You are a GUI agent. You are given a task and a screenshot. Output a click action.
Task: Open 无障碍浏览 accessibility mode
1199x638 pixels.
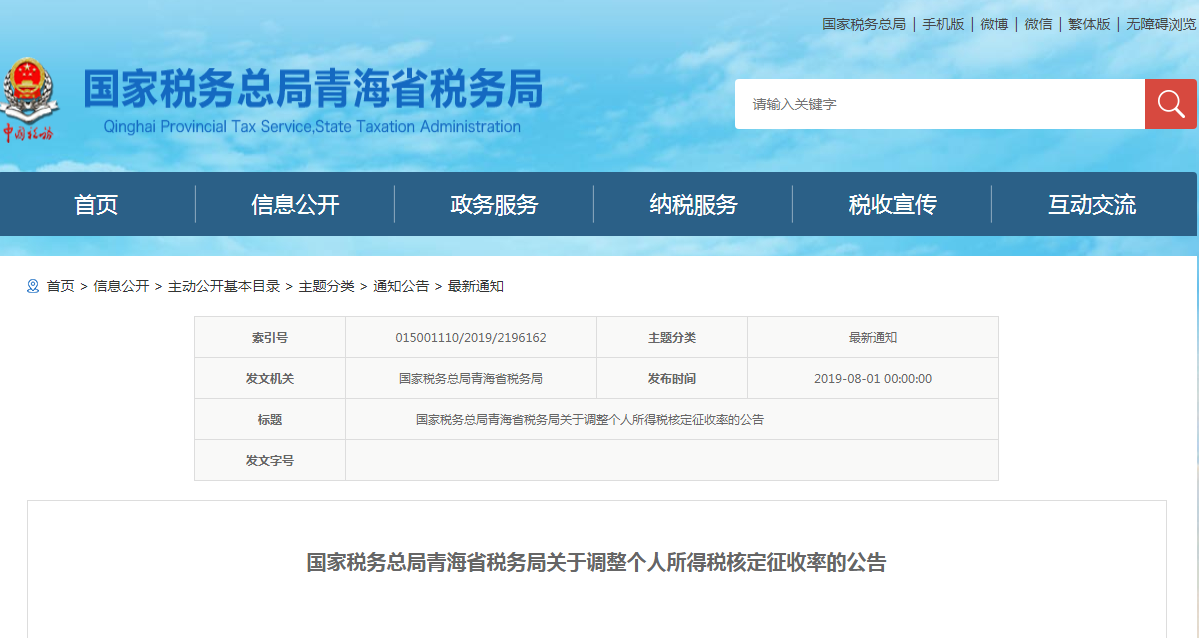click(1161, 24)
